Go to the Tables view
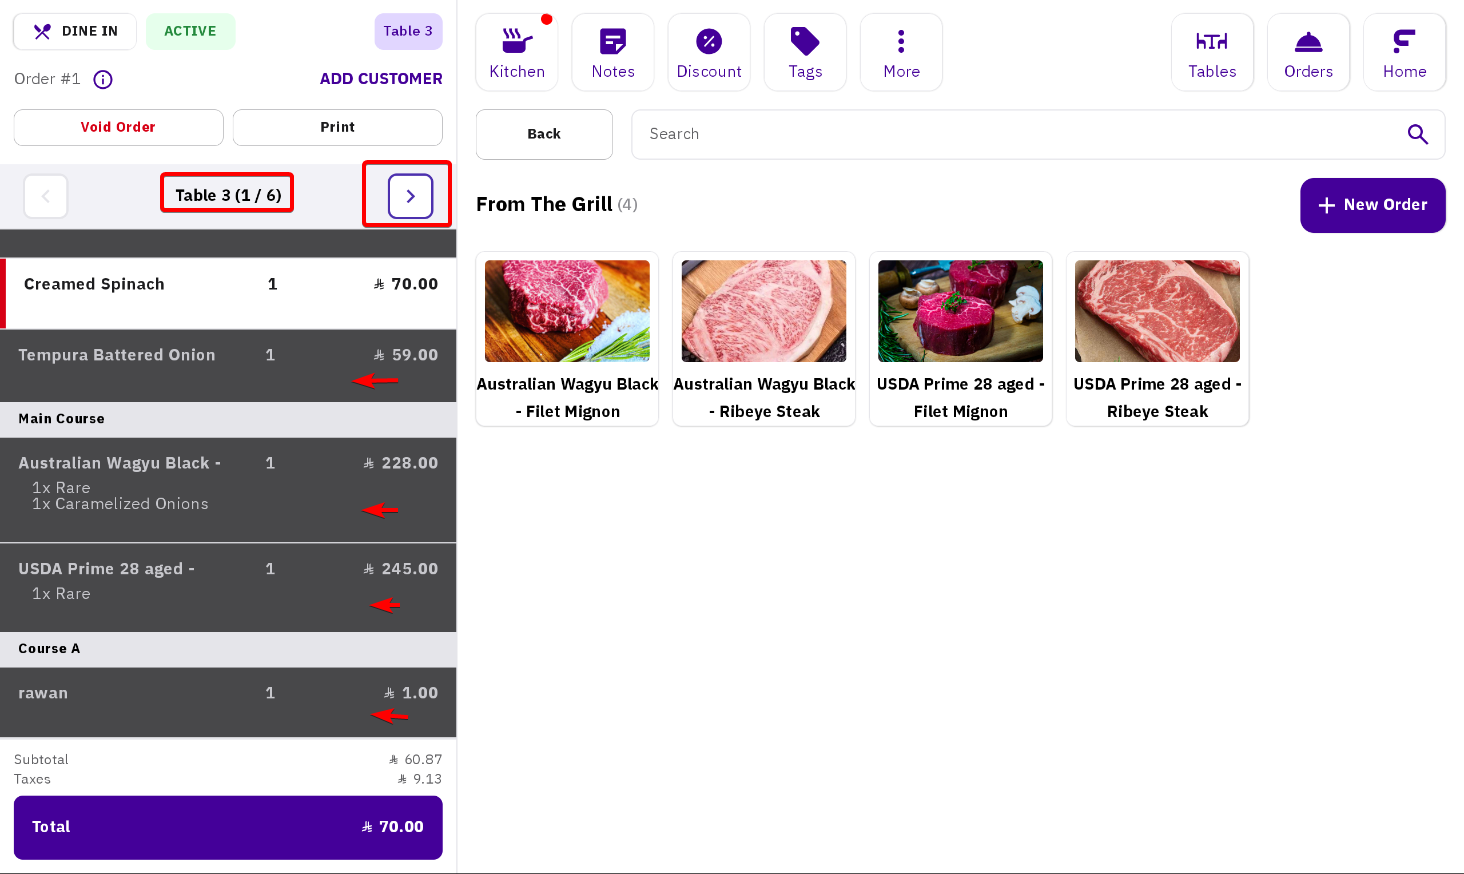Image resolution: width=1464 pixels, height=874 pixels. (1212, 52)
